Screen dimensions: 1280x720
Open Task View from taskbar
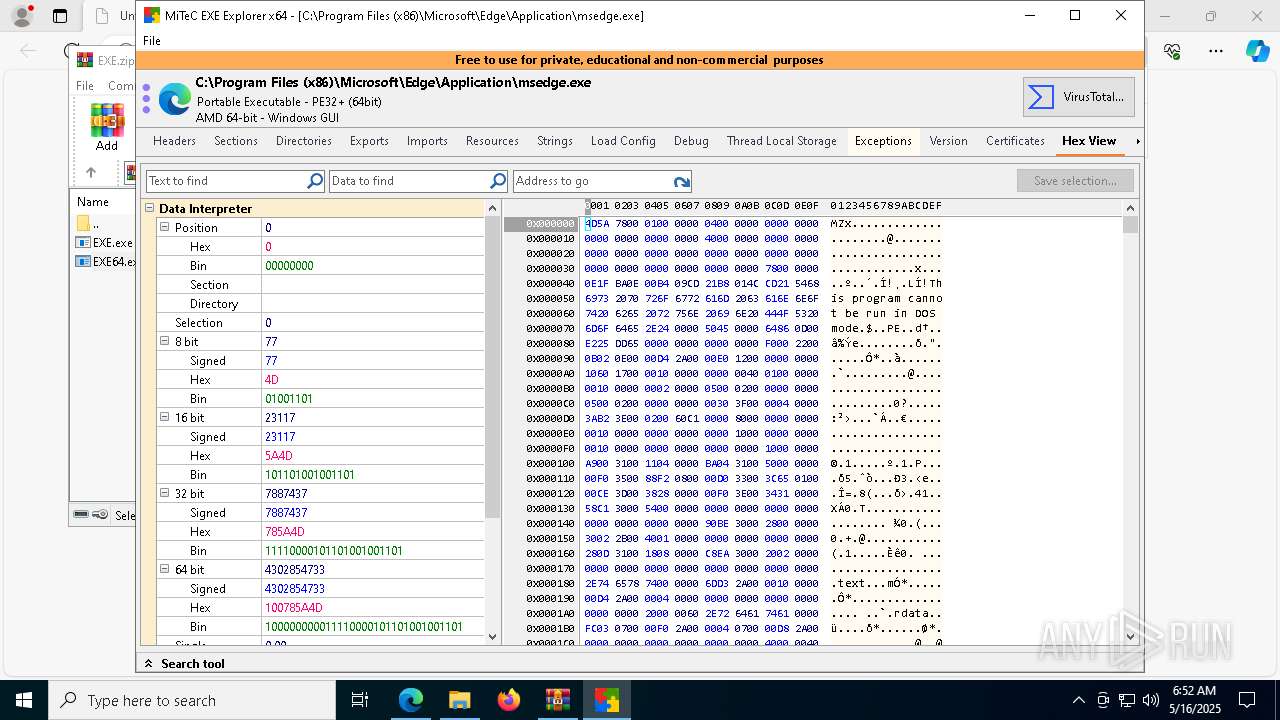pos(360,700)
